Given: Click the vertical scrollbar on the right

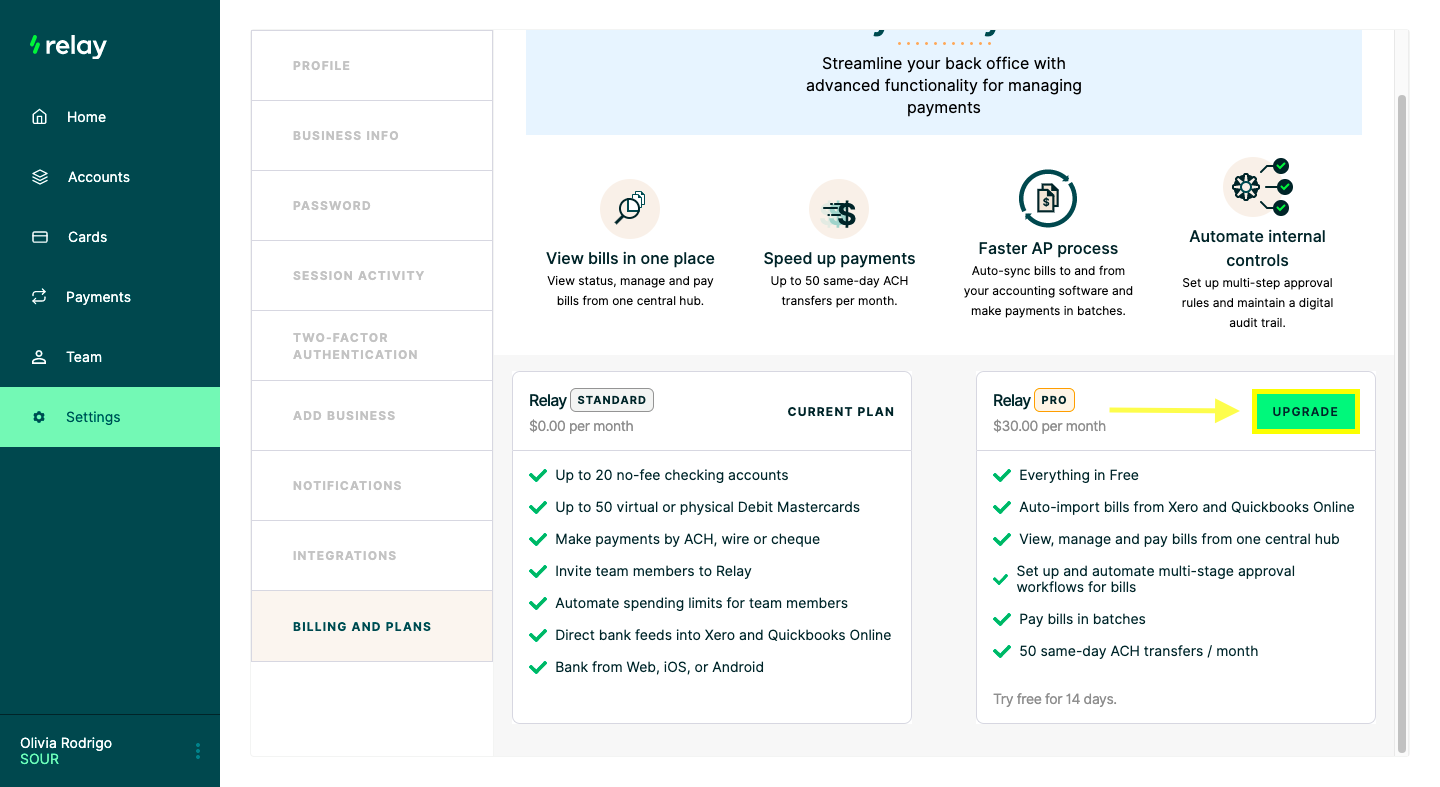Looking at the screenshot, I should coord(1402,423).
